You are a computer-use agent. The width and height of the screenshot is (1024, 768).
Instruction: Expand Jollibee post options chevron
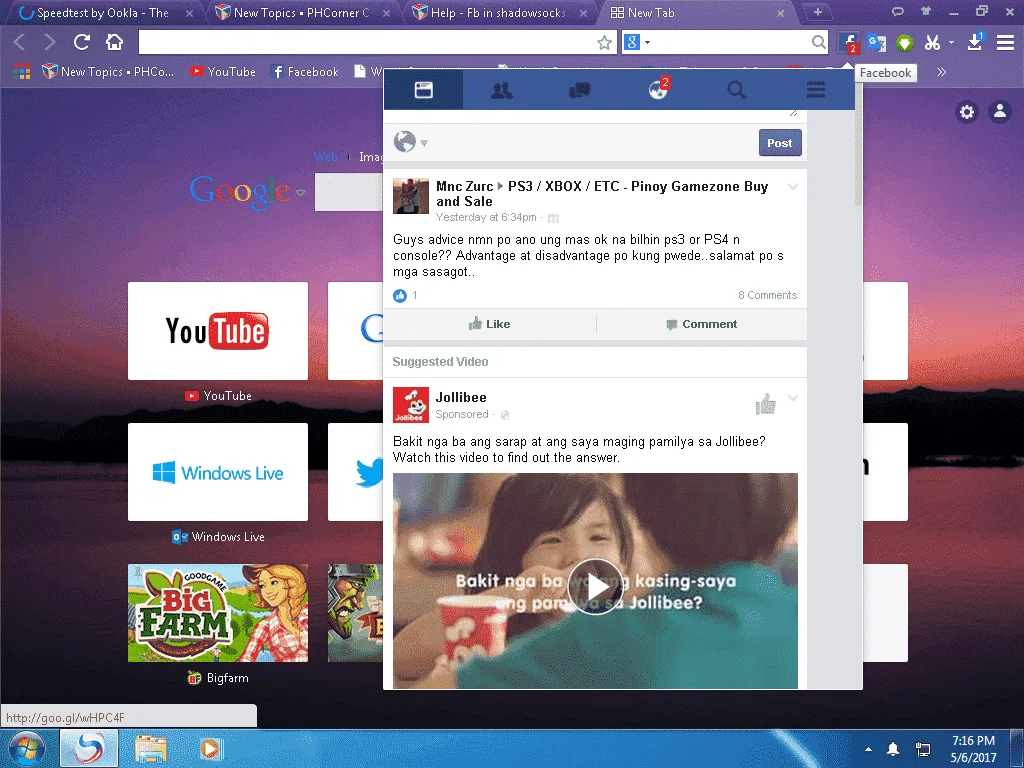click(x=793, y=398)
